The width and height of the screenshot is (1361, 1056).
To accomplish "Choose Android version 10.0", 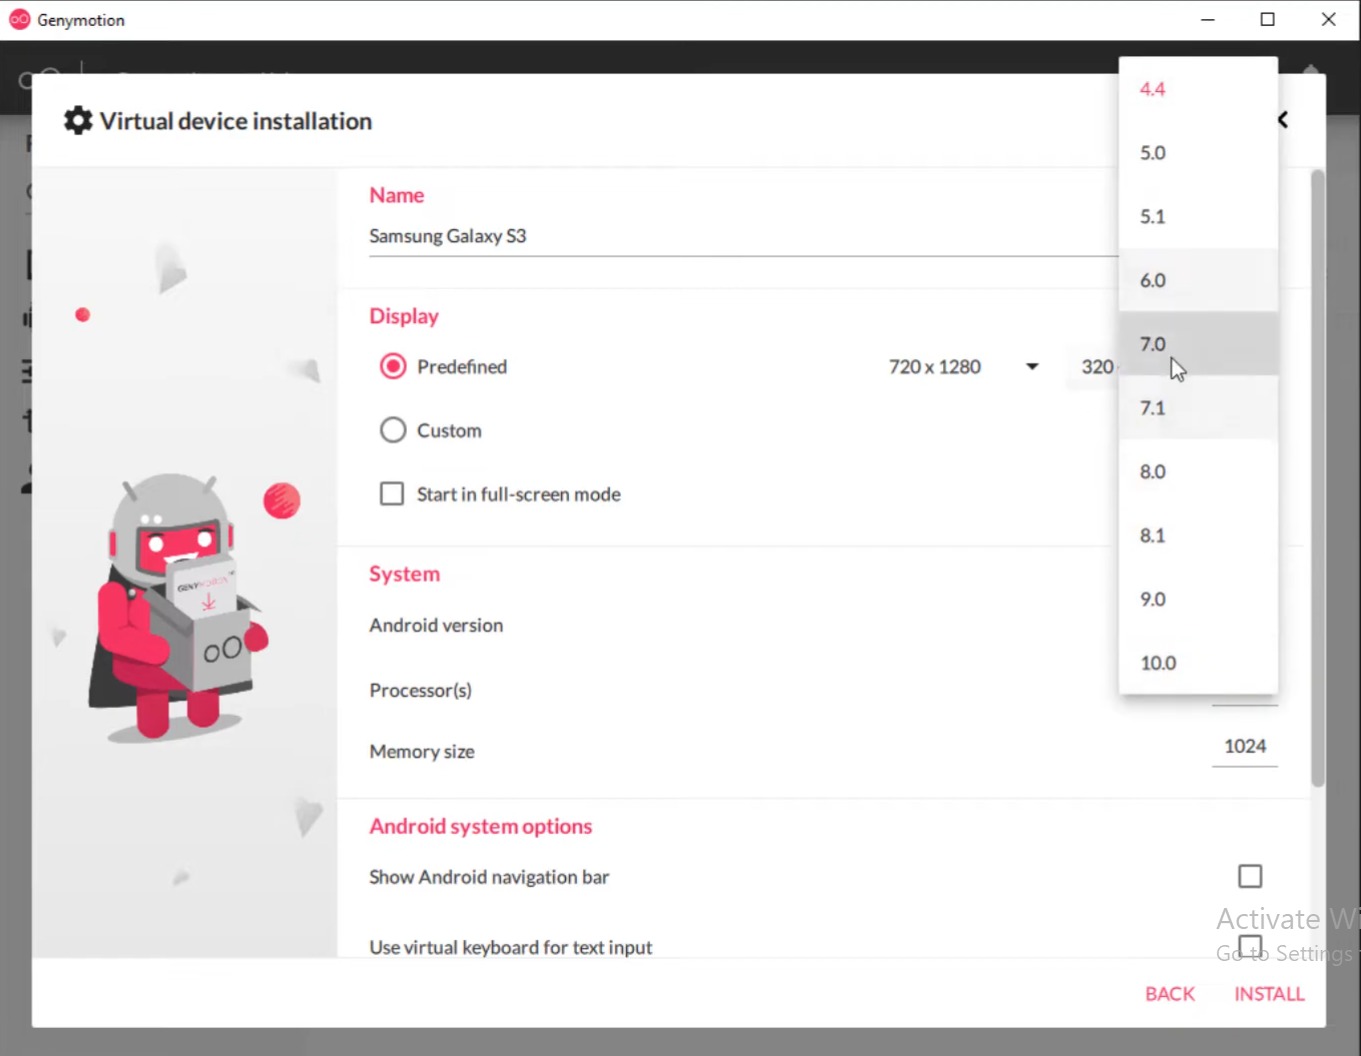I will click(1198, 663).
